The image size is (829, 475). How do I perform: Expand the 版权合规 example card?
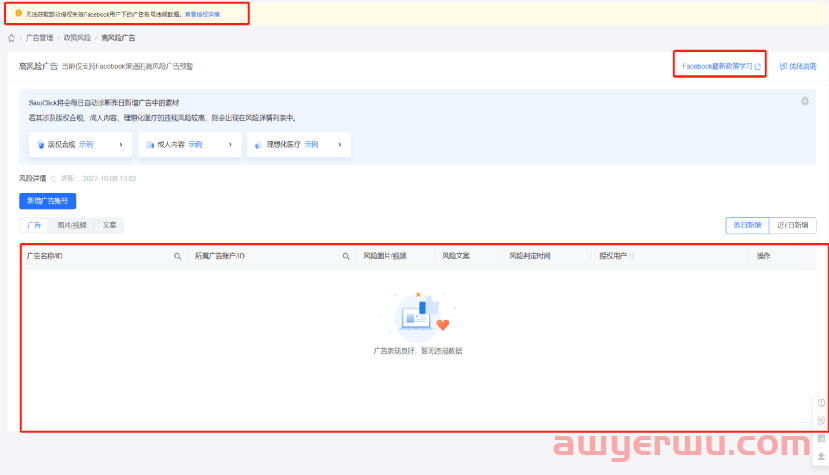[x=79, y=144]
